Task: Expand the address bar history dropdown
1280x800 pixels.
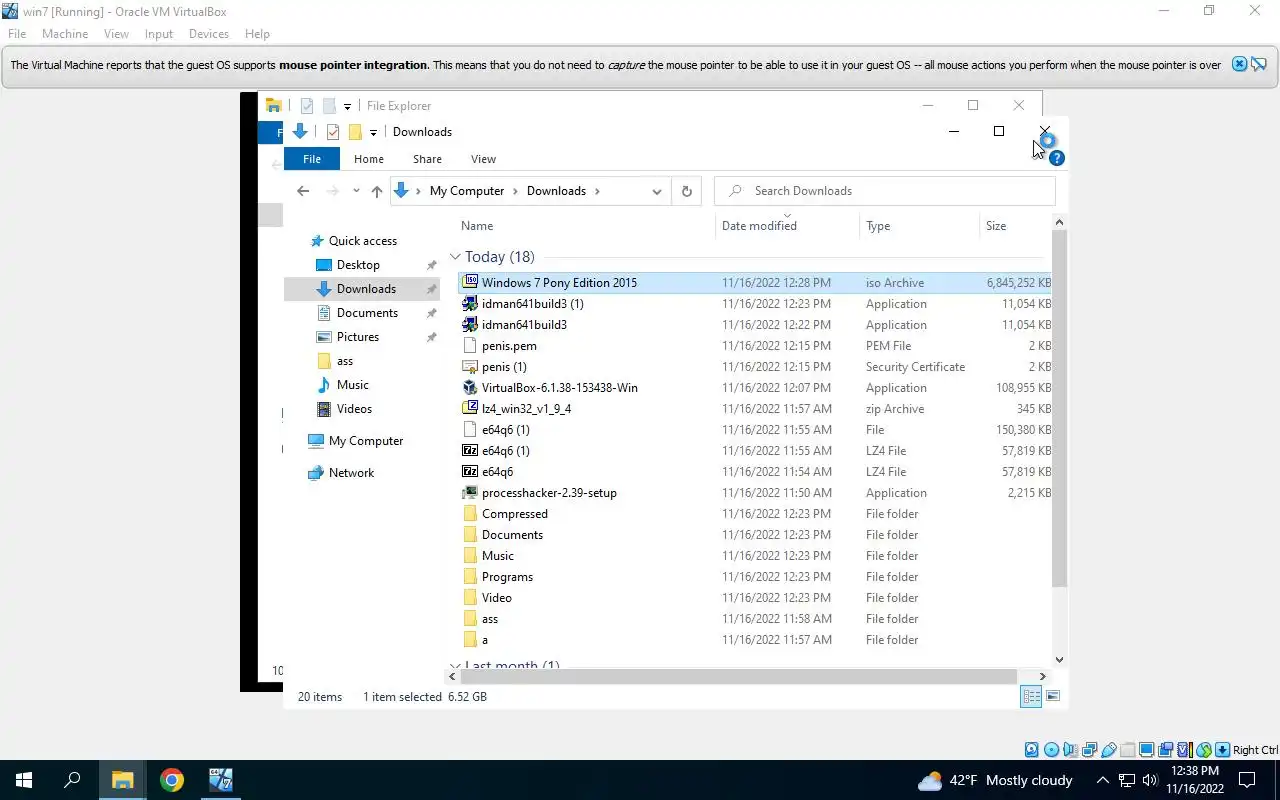Action: point(657,191)
